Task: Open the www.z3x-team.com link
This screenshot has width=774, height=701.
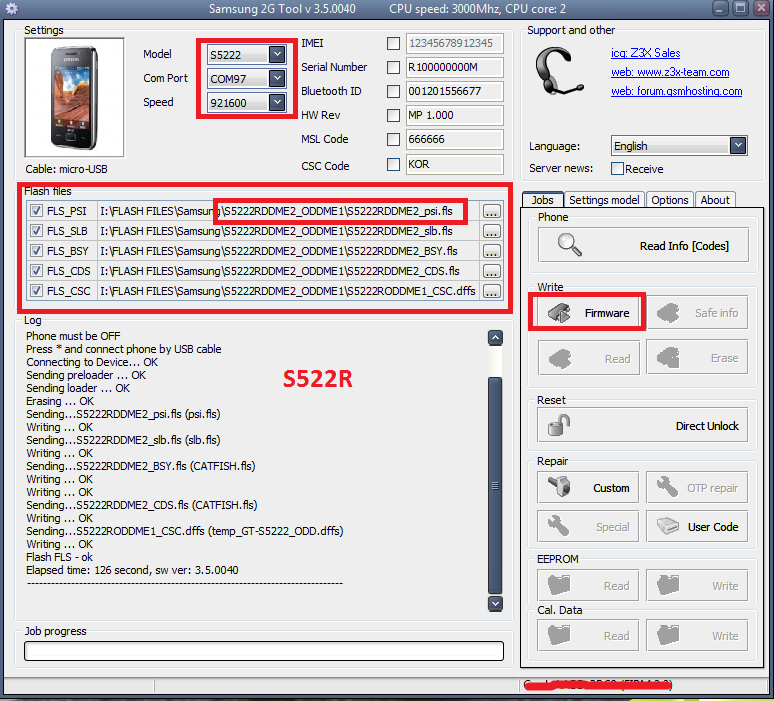Action: (670, 72)
